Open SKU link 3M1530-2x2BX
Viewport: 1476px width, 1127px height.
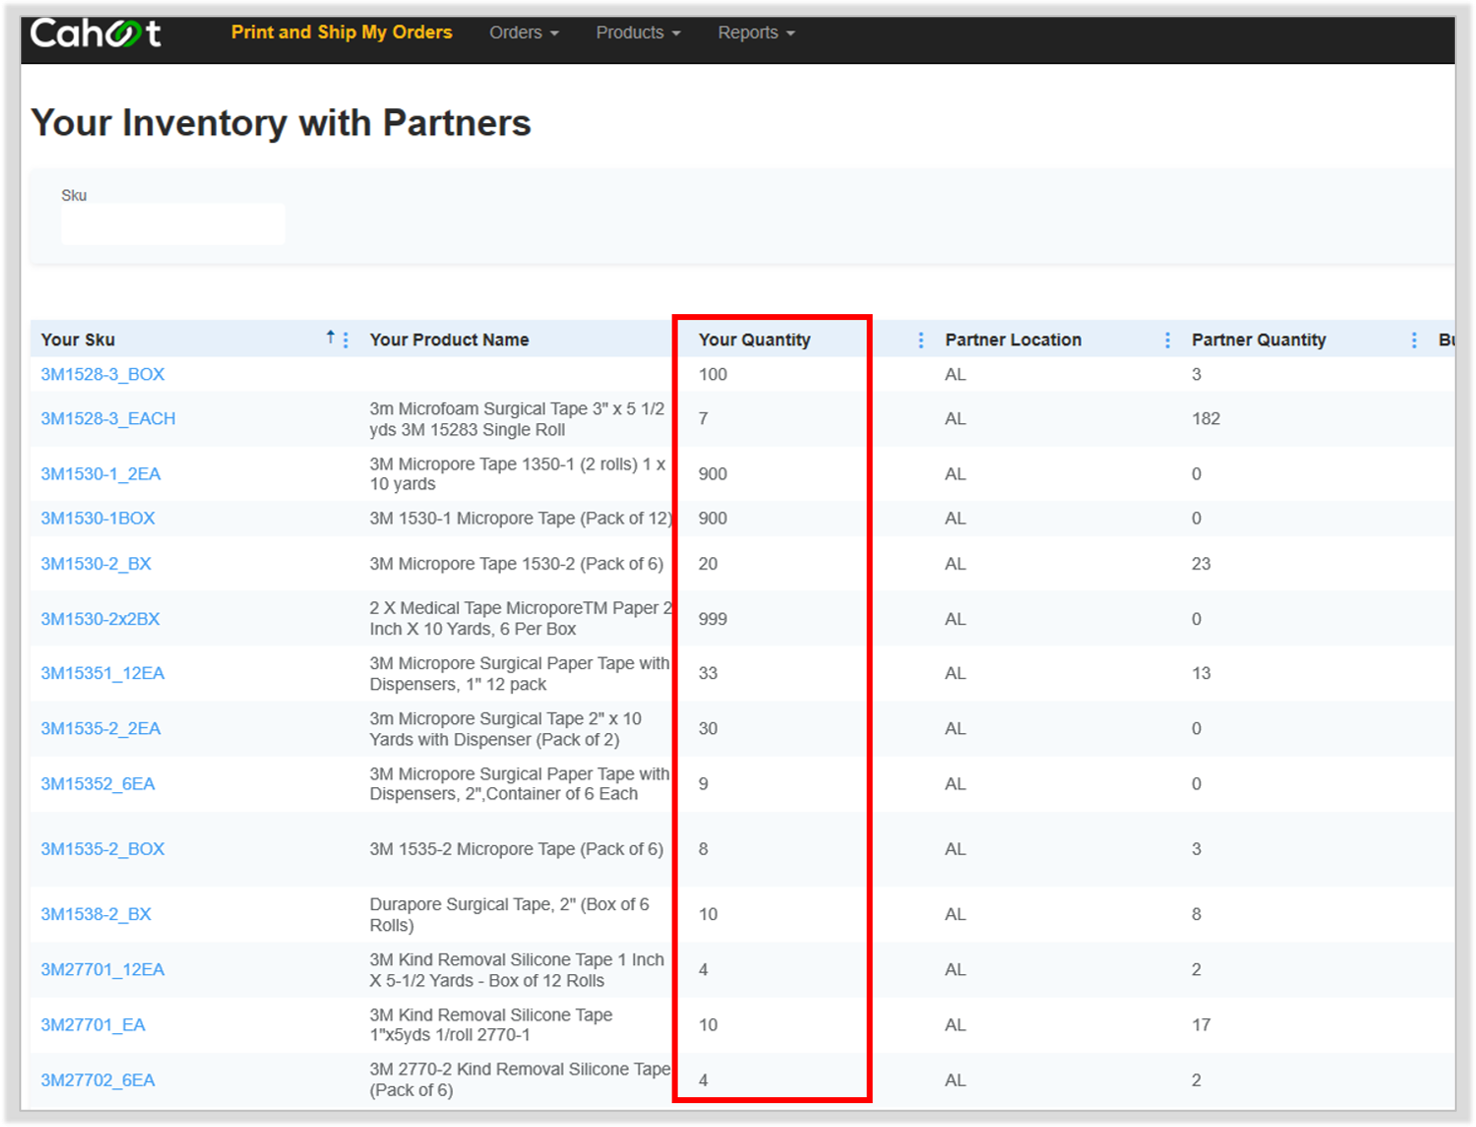(x=100, y=619)
